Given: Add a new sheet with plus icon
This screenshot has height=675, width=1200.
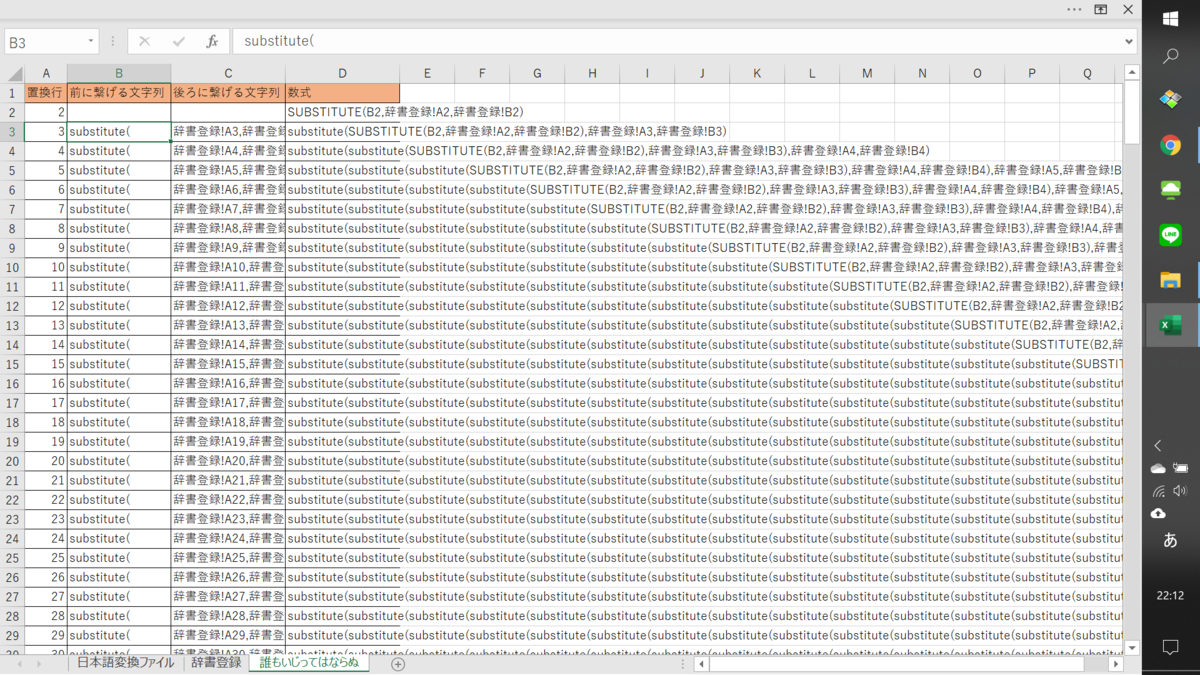Looking at the screenshot, I should coord(398,664).
